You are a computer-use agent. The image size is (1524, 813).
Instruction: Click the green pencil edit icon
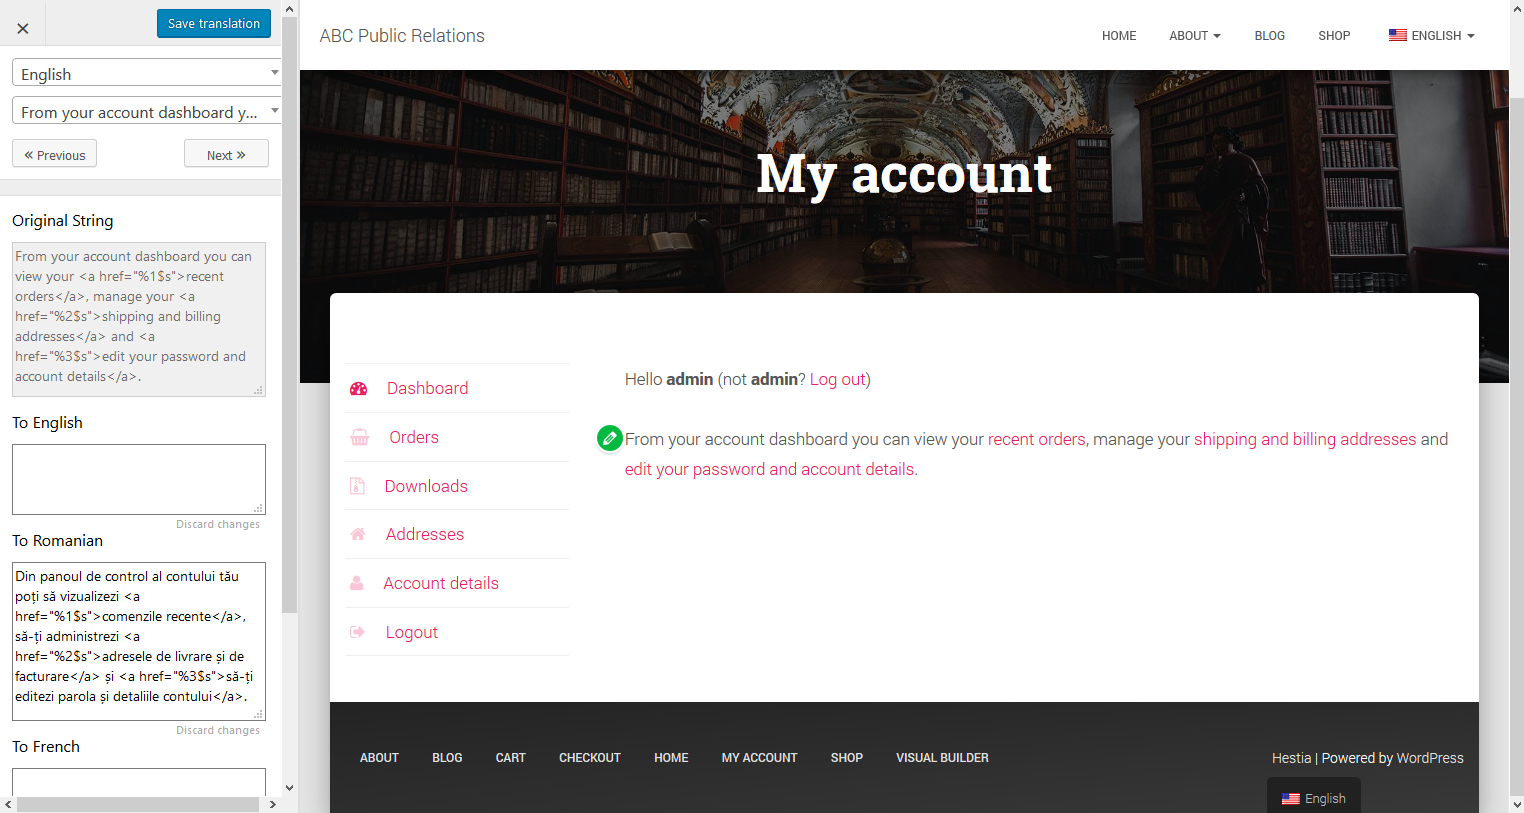click(x=609, y=438)
